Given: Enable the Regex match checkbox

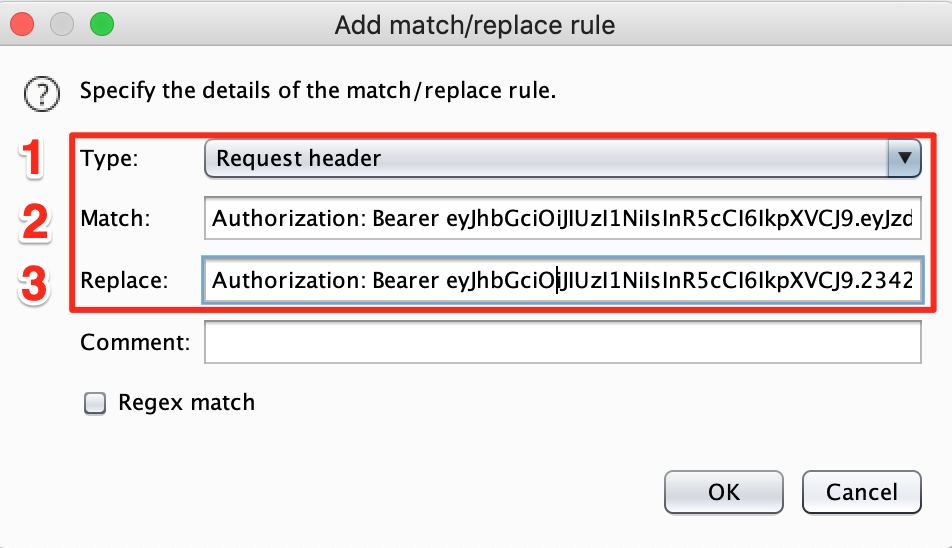Looking at the screenshot, I should point(95,403).
